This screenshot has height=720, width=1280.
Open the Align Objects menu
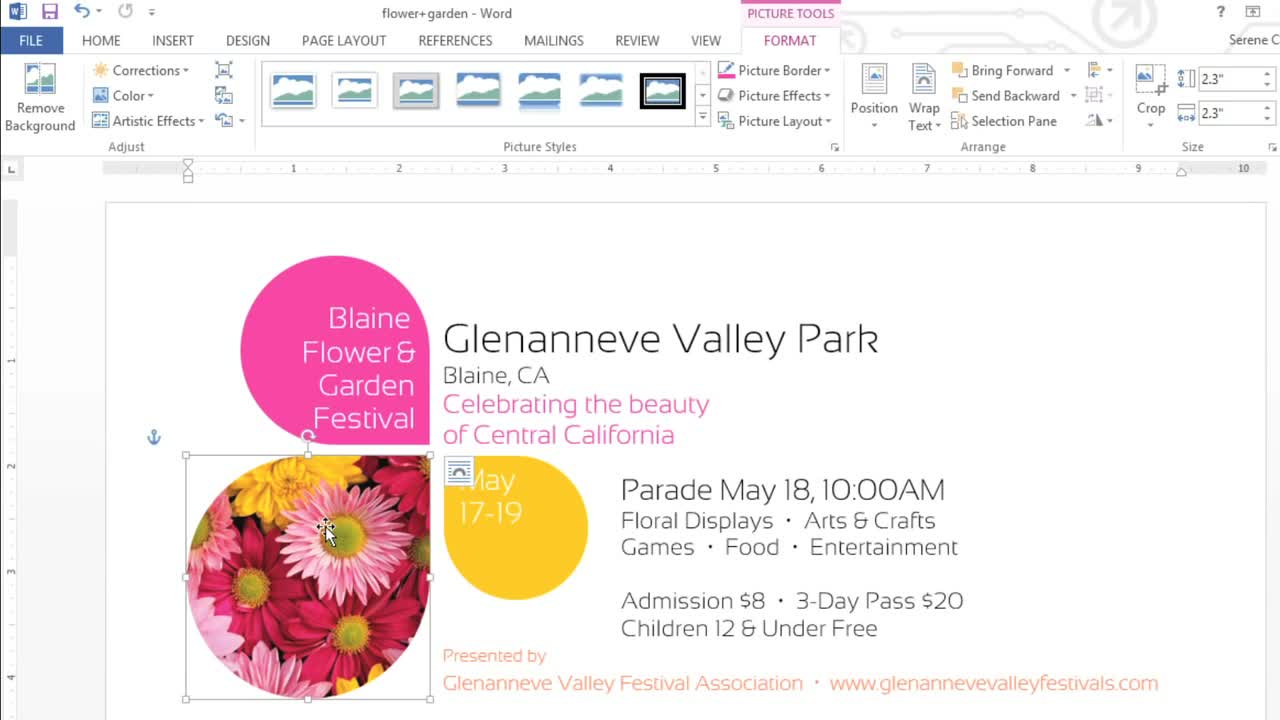coord(1099,70)
